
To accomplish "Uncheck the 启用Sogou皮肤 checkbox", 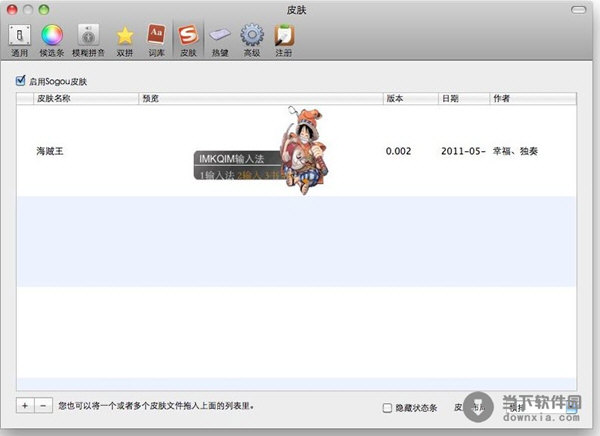I will pos(21,81).
